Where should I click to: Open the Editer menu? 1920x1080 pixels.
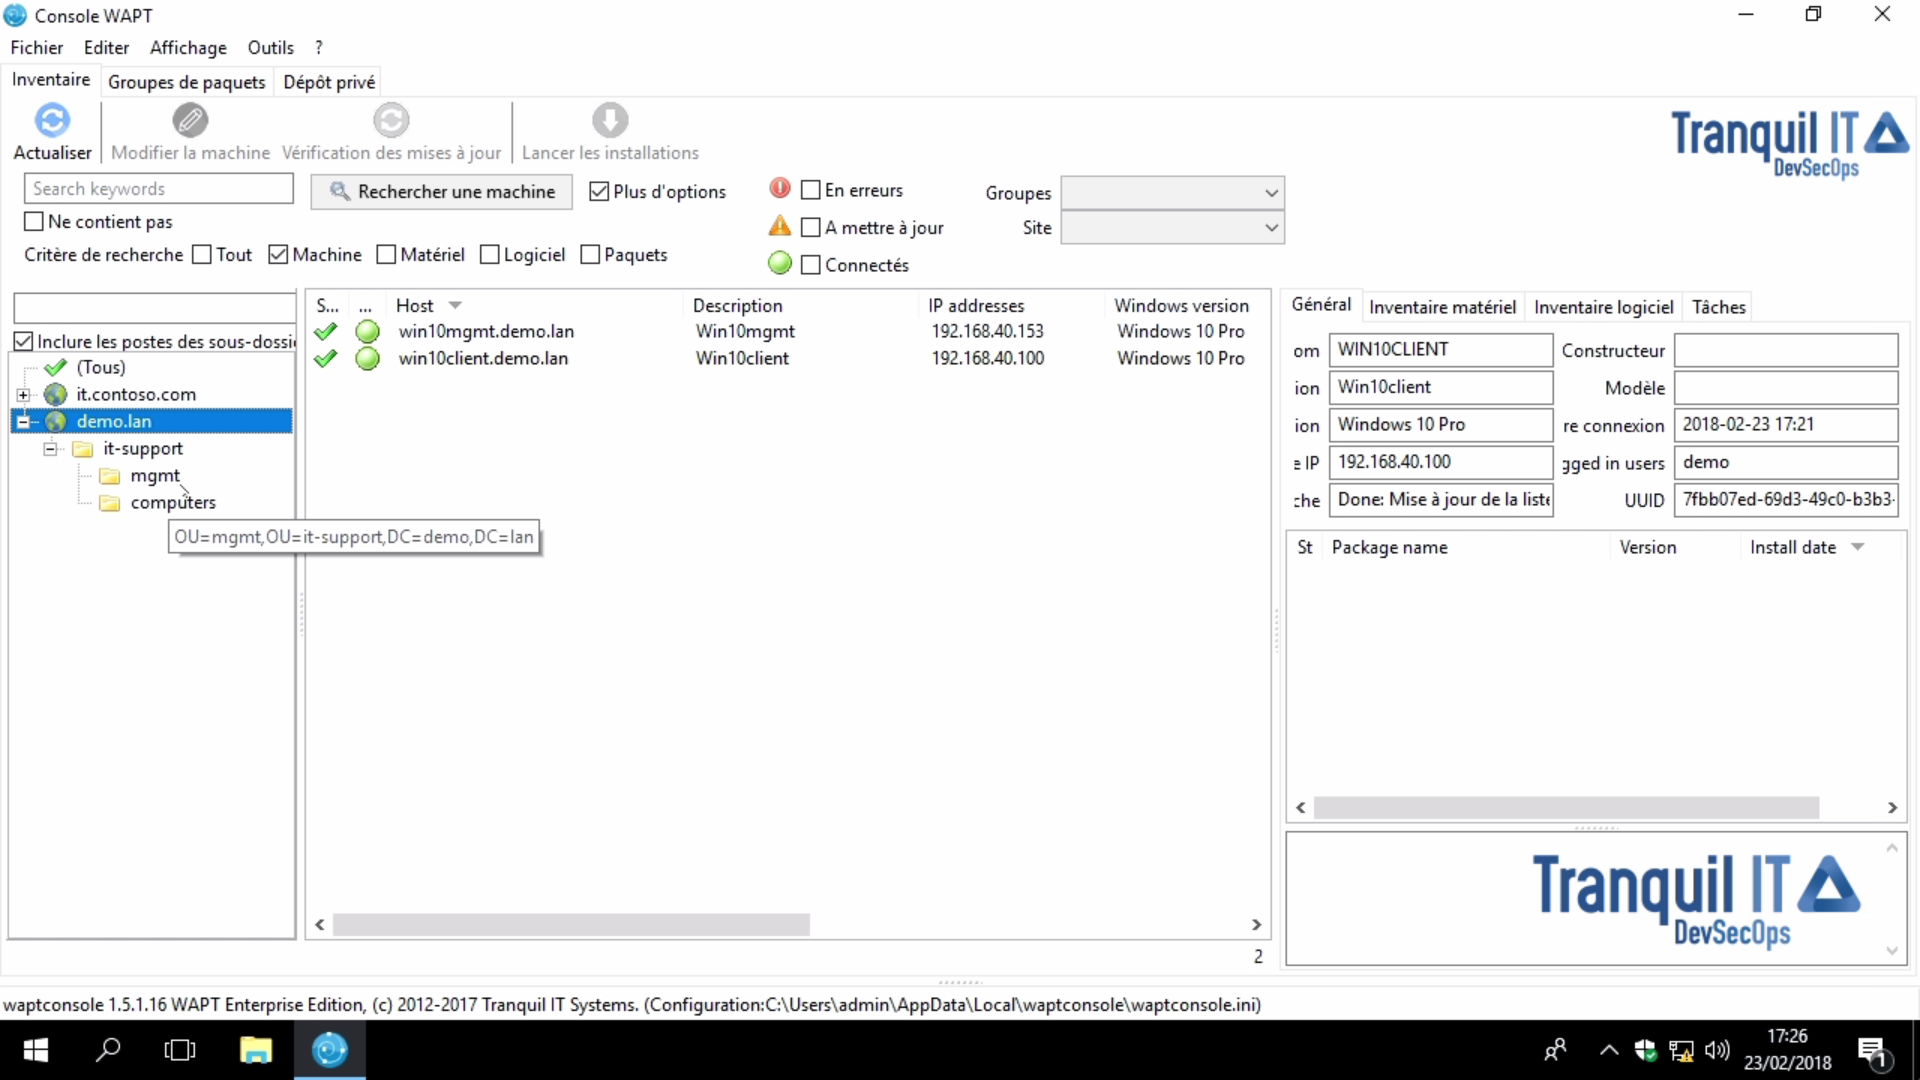tap(106, 47)
